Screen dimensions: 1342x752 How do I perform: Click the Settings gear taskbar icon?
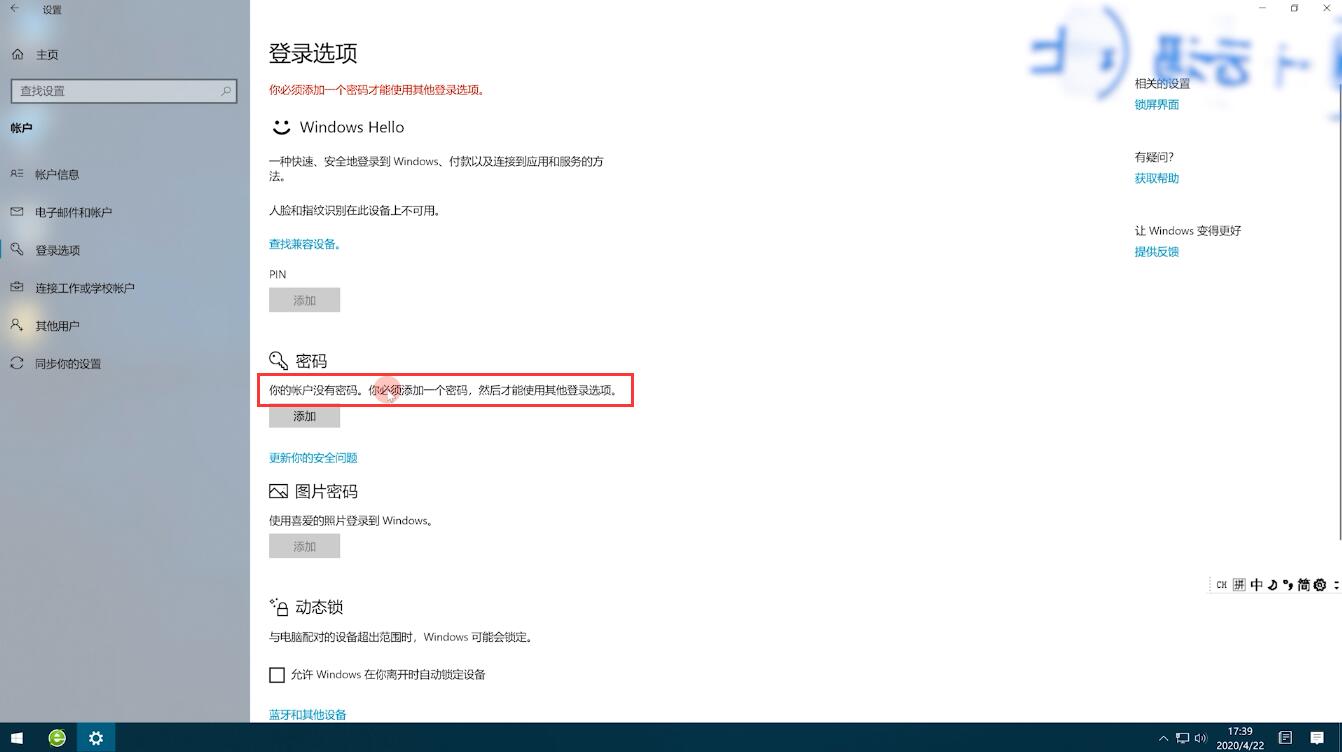tap(96, 738)
